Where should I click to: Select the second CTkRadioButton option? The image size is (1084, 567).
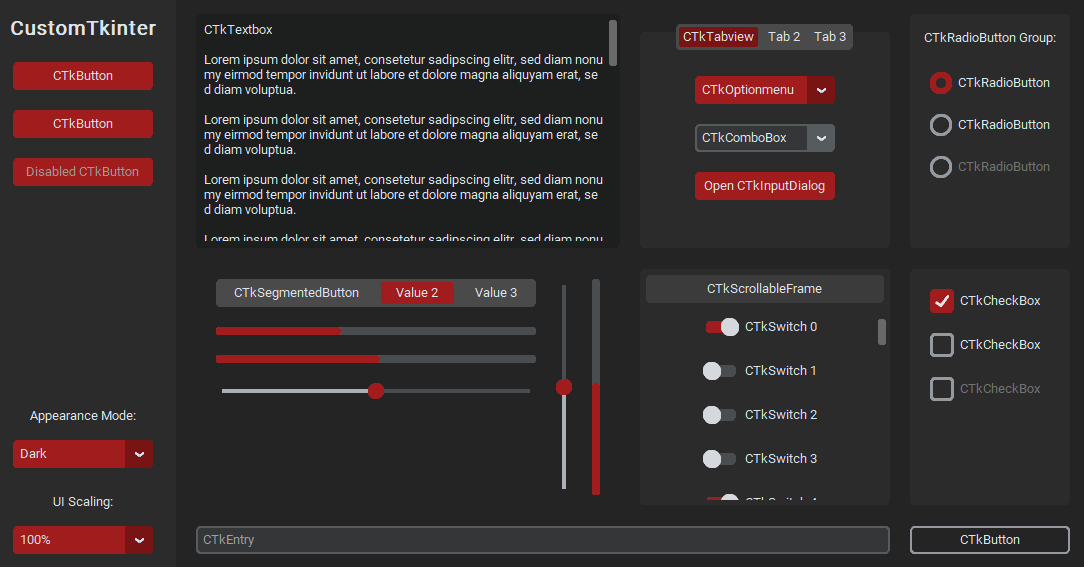pos(941,125)
